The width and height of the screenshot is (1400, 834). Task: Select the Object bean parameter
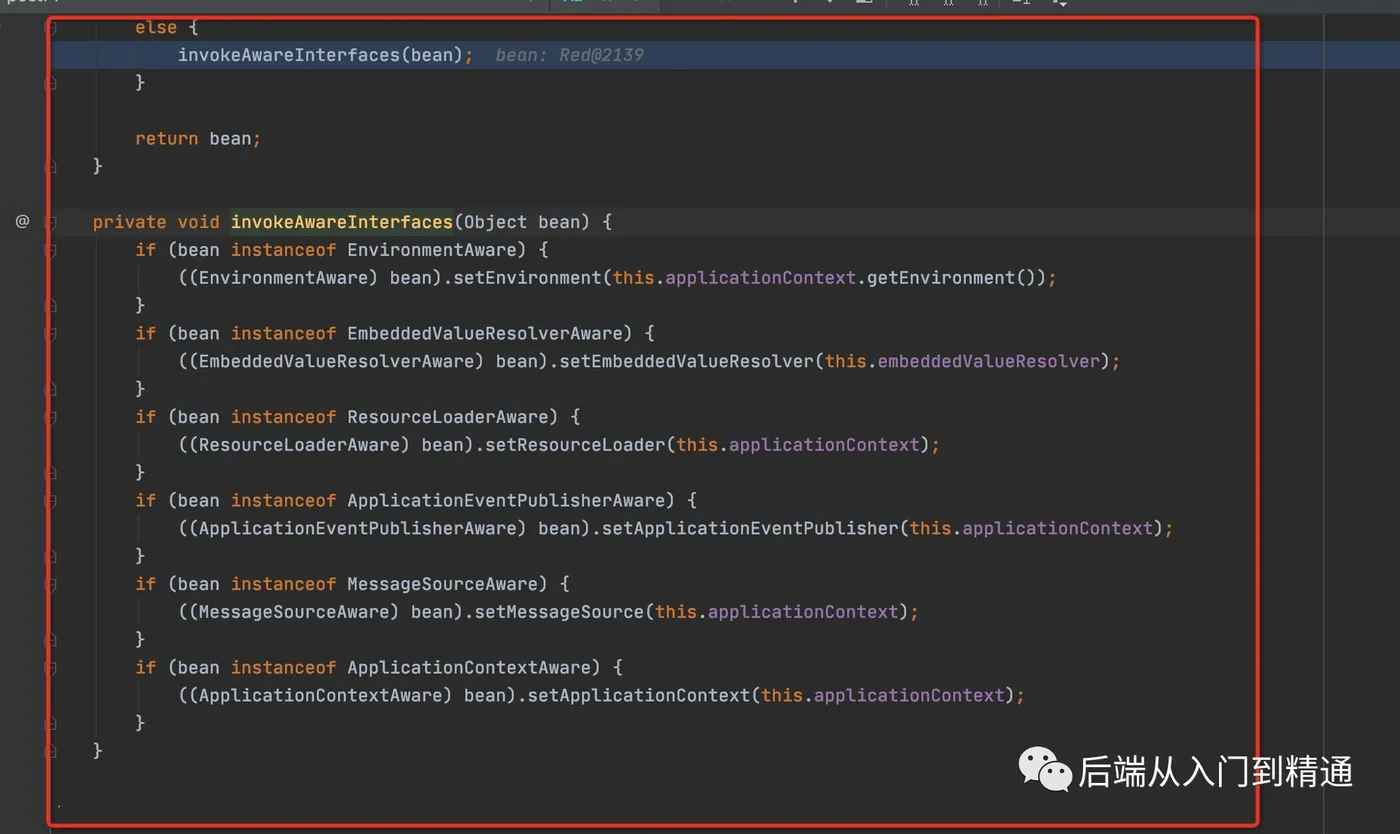click(x=522, y=222)
